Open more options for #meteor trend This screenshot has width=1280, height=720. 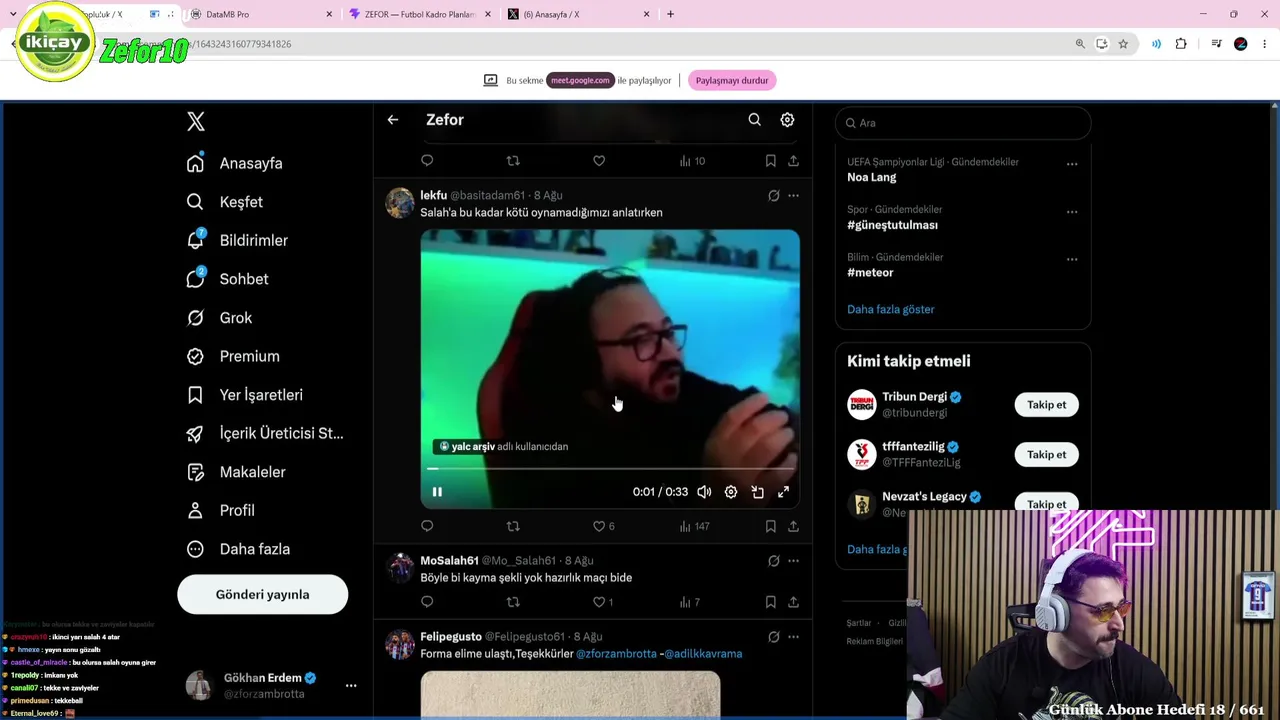pos(1072,260)
